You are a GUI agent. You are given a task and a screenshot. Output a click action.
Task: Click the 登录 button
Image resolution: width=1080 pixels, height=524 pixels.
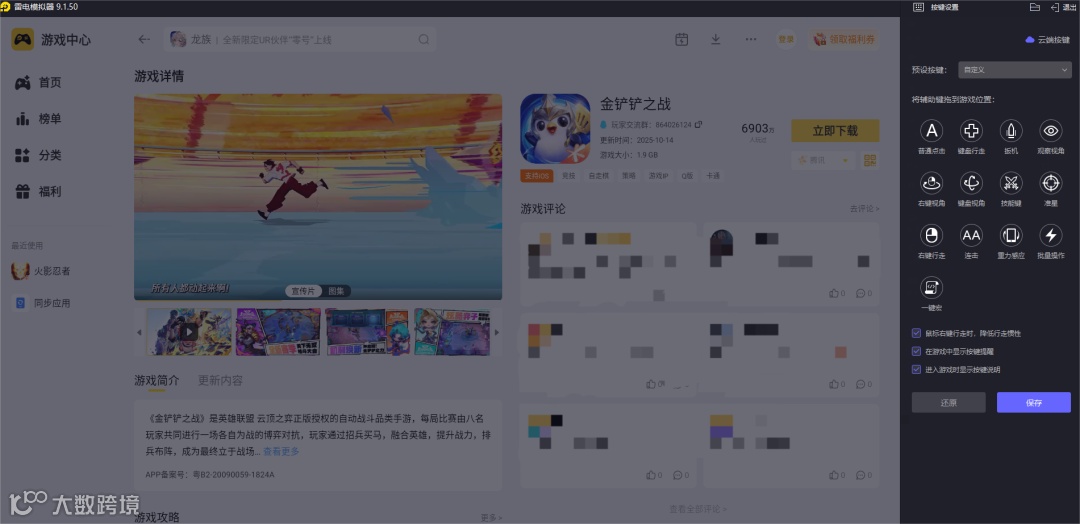coord(786,39)
